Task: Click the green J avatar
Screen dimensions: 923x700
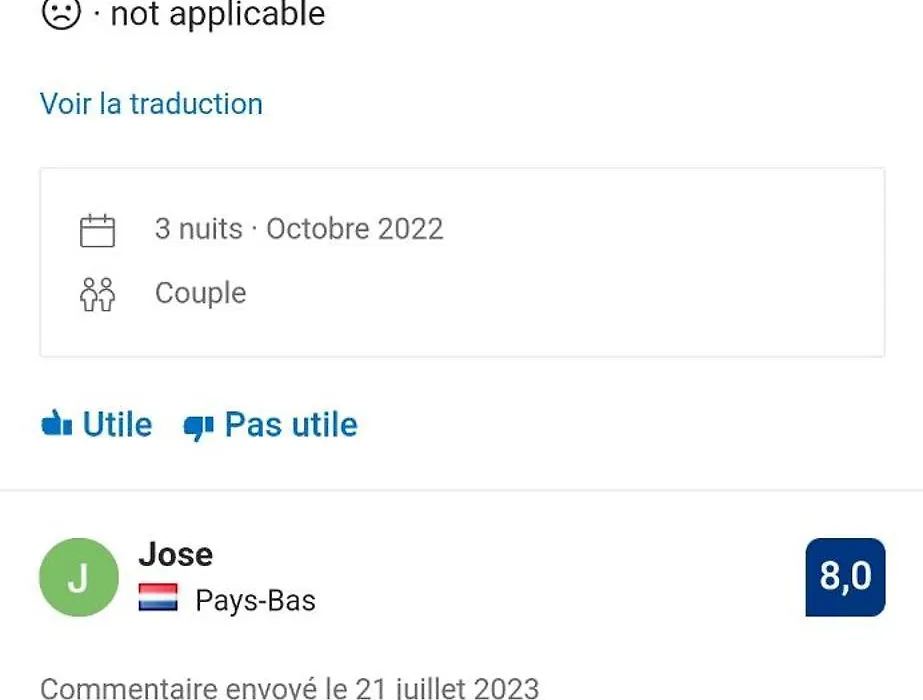Action: click(x=79, y=577)
